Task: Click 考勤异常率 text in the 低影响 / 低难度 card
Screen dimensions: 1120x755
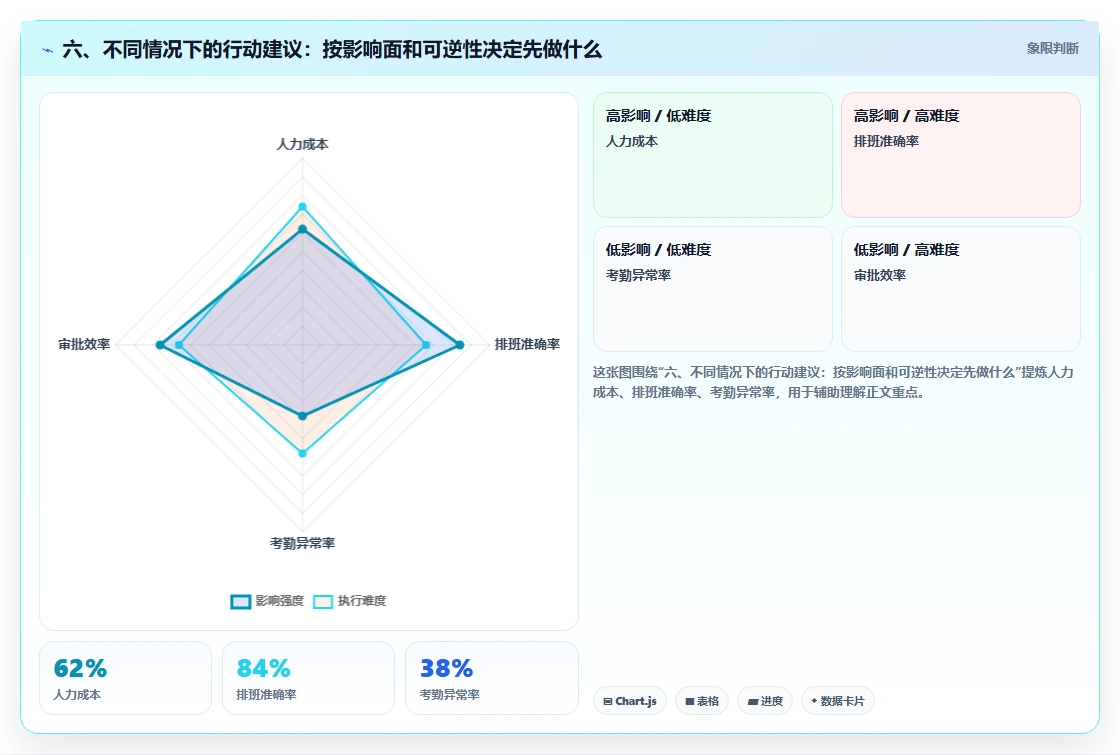Action: [x=638, y=275]
